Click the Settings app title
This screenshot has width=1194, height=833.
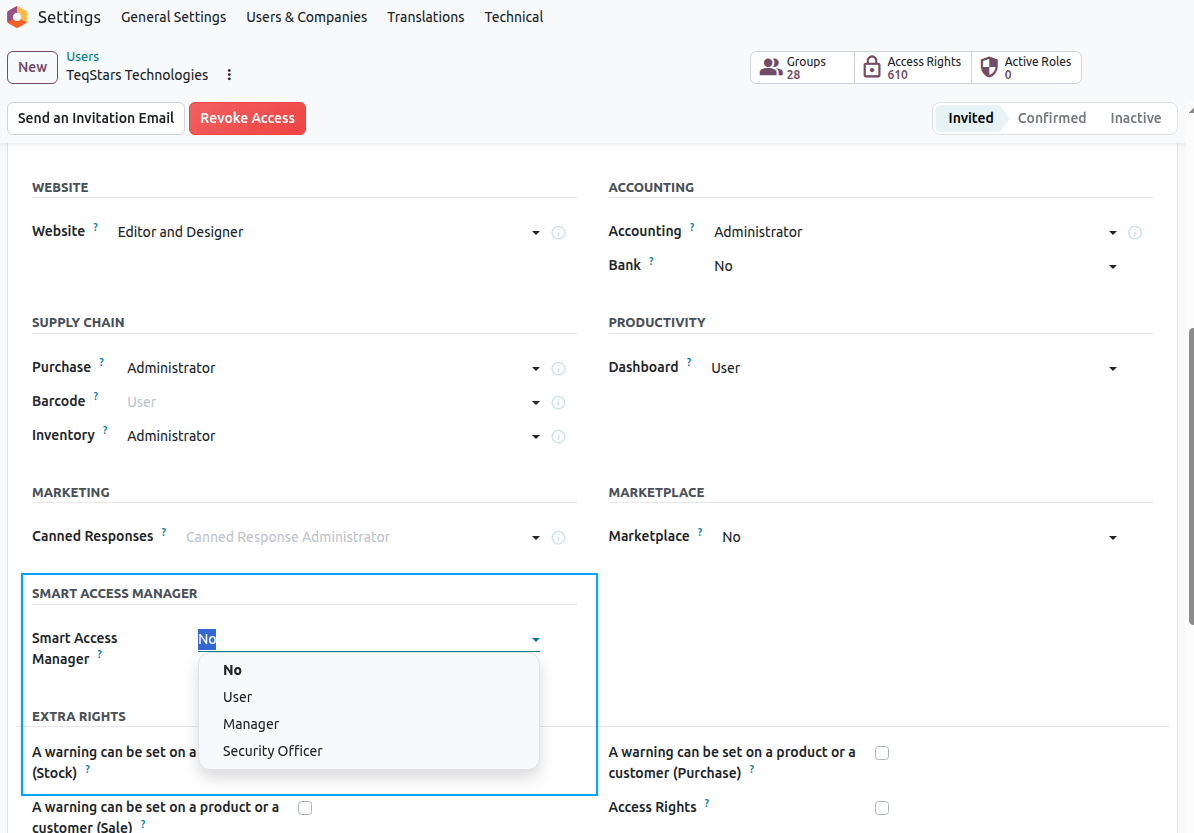(x=69, y=17)
